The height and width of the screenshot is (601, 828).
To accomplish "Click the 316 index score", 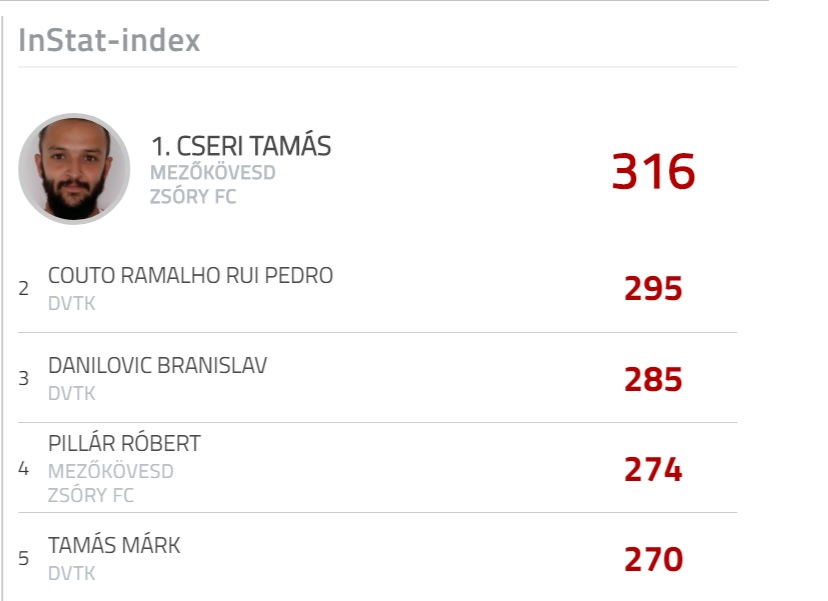I will tap(653, 171).
